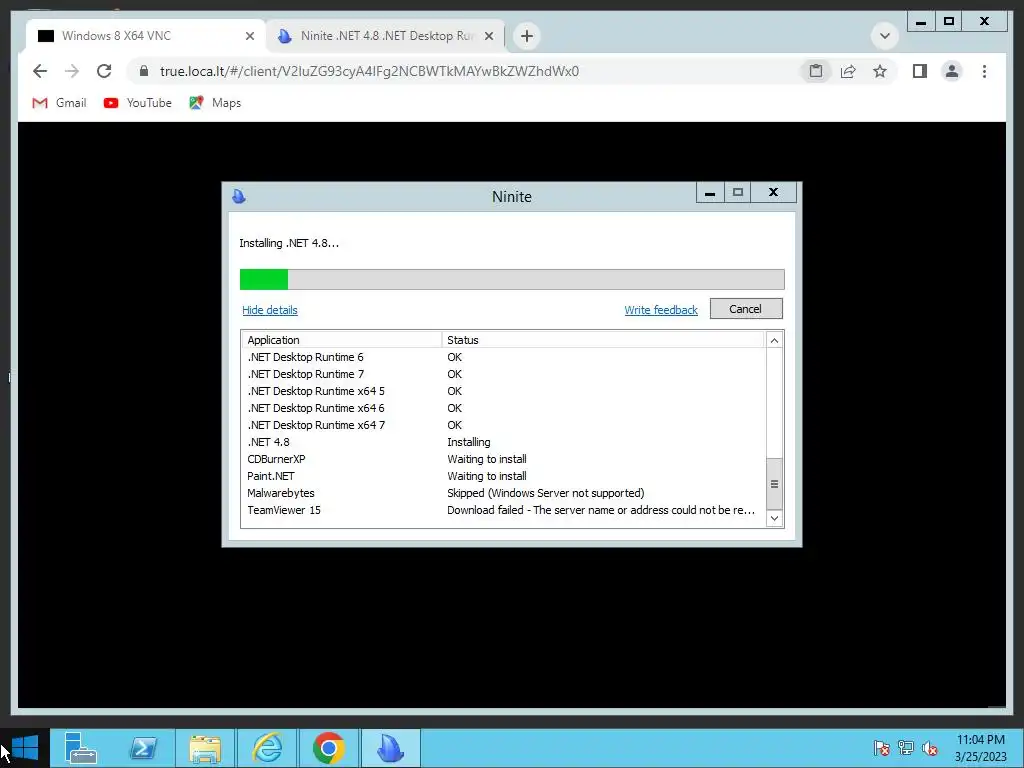Viewport: 1024px width, 768px height.
Task: Select the .NET Desktop Runtime 7 row
Action: coord(503,374)
